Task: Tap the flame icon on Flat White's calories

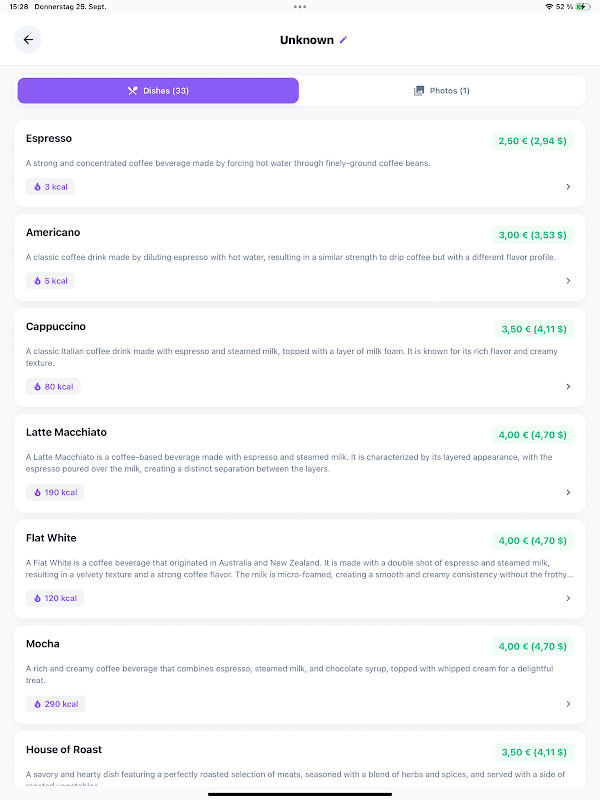Action: [x=38, y=599]
